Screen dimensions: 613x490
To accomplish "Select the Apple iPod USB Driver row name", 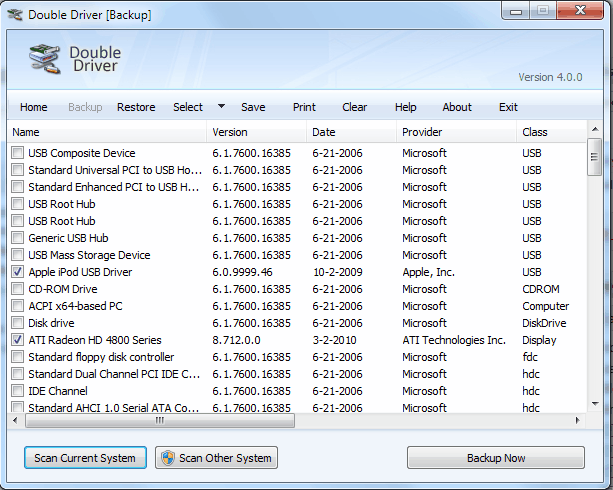I will 80,272.
